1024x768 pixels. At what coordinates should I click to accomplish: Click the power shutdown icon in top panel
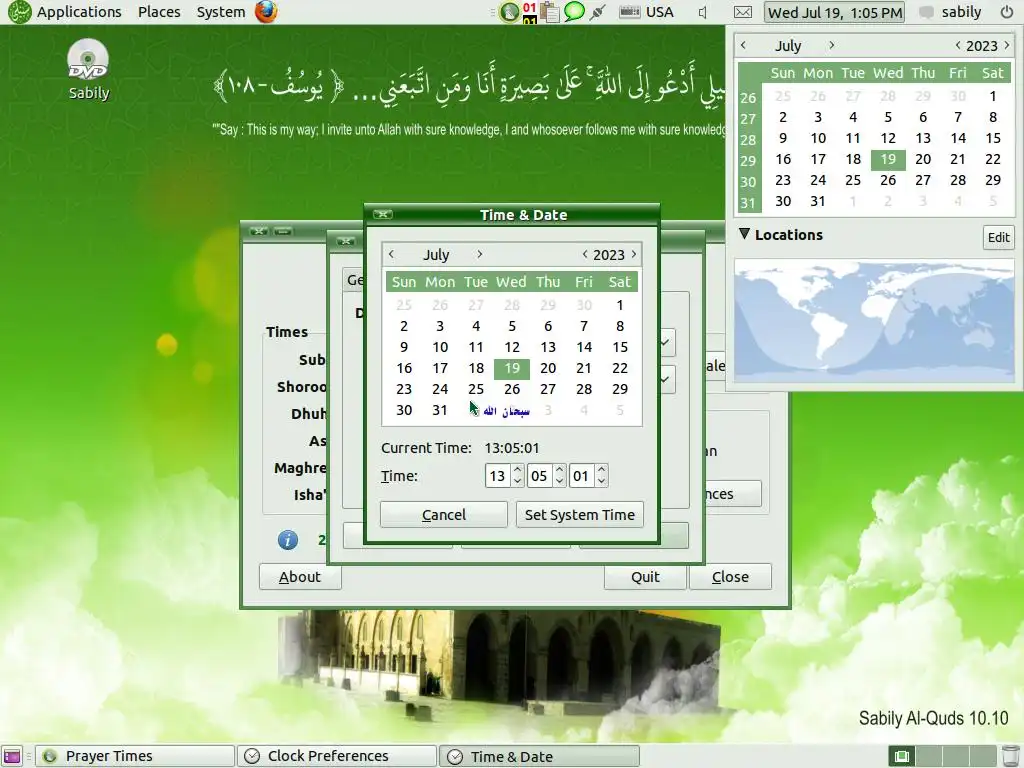click(1007, 12)
